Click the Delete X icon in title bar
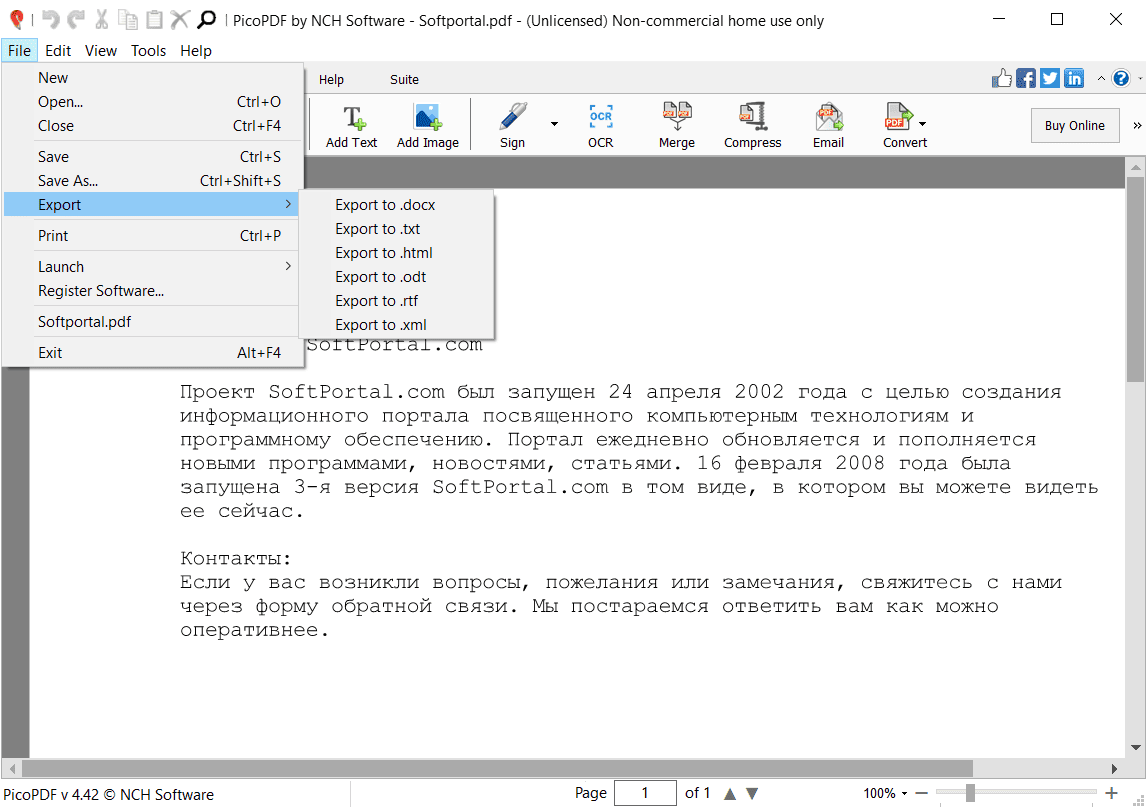This screenshot has height=809, width=1147. coord(180,20)
